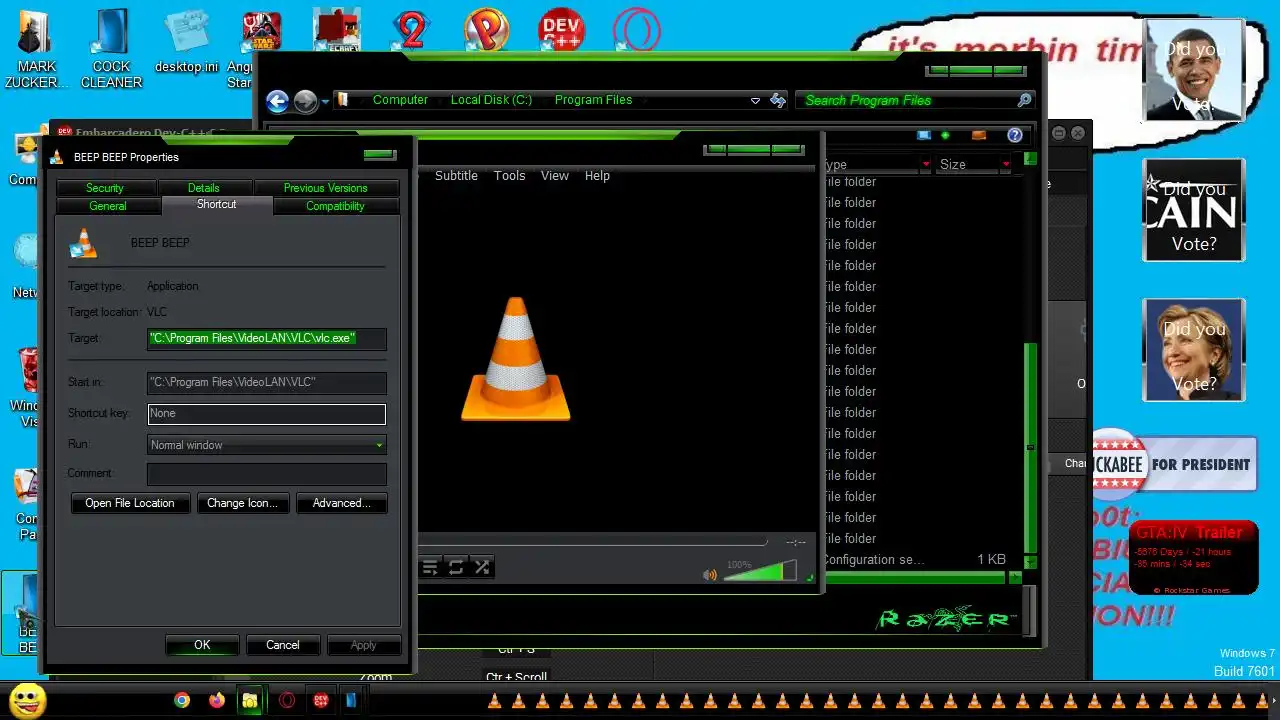Open the Start menu smiley button

(x=28, y=699)
